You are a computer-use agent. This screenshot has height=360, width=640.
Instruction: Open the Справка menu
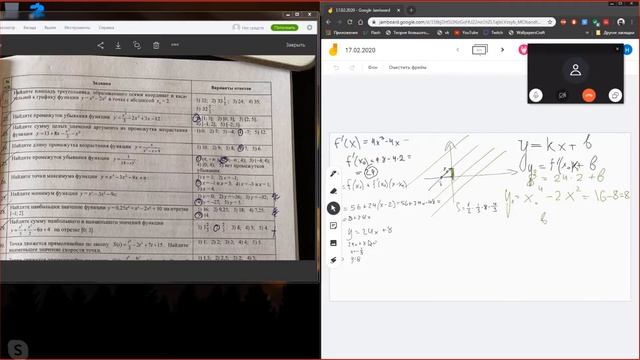106,28
